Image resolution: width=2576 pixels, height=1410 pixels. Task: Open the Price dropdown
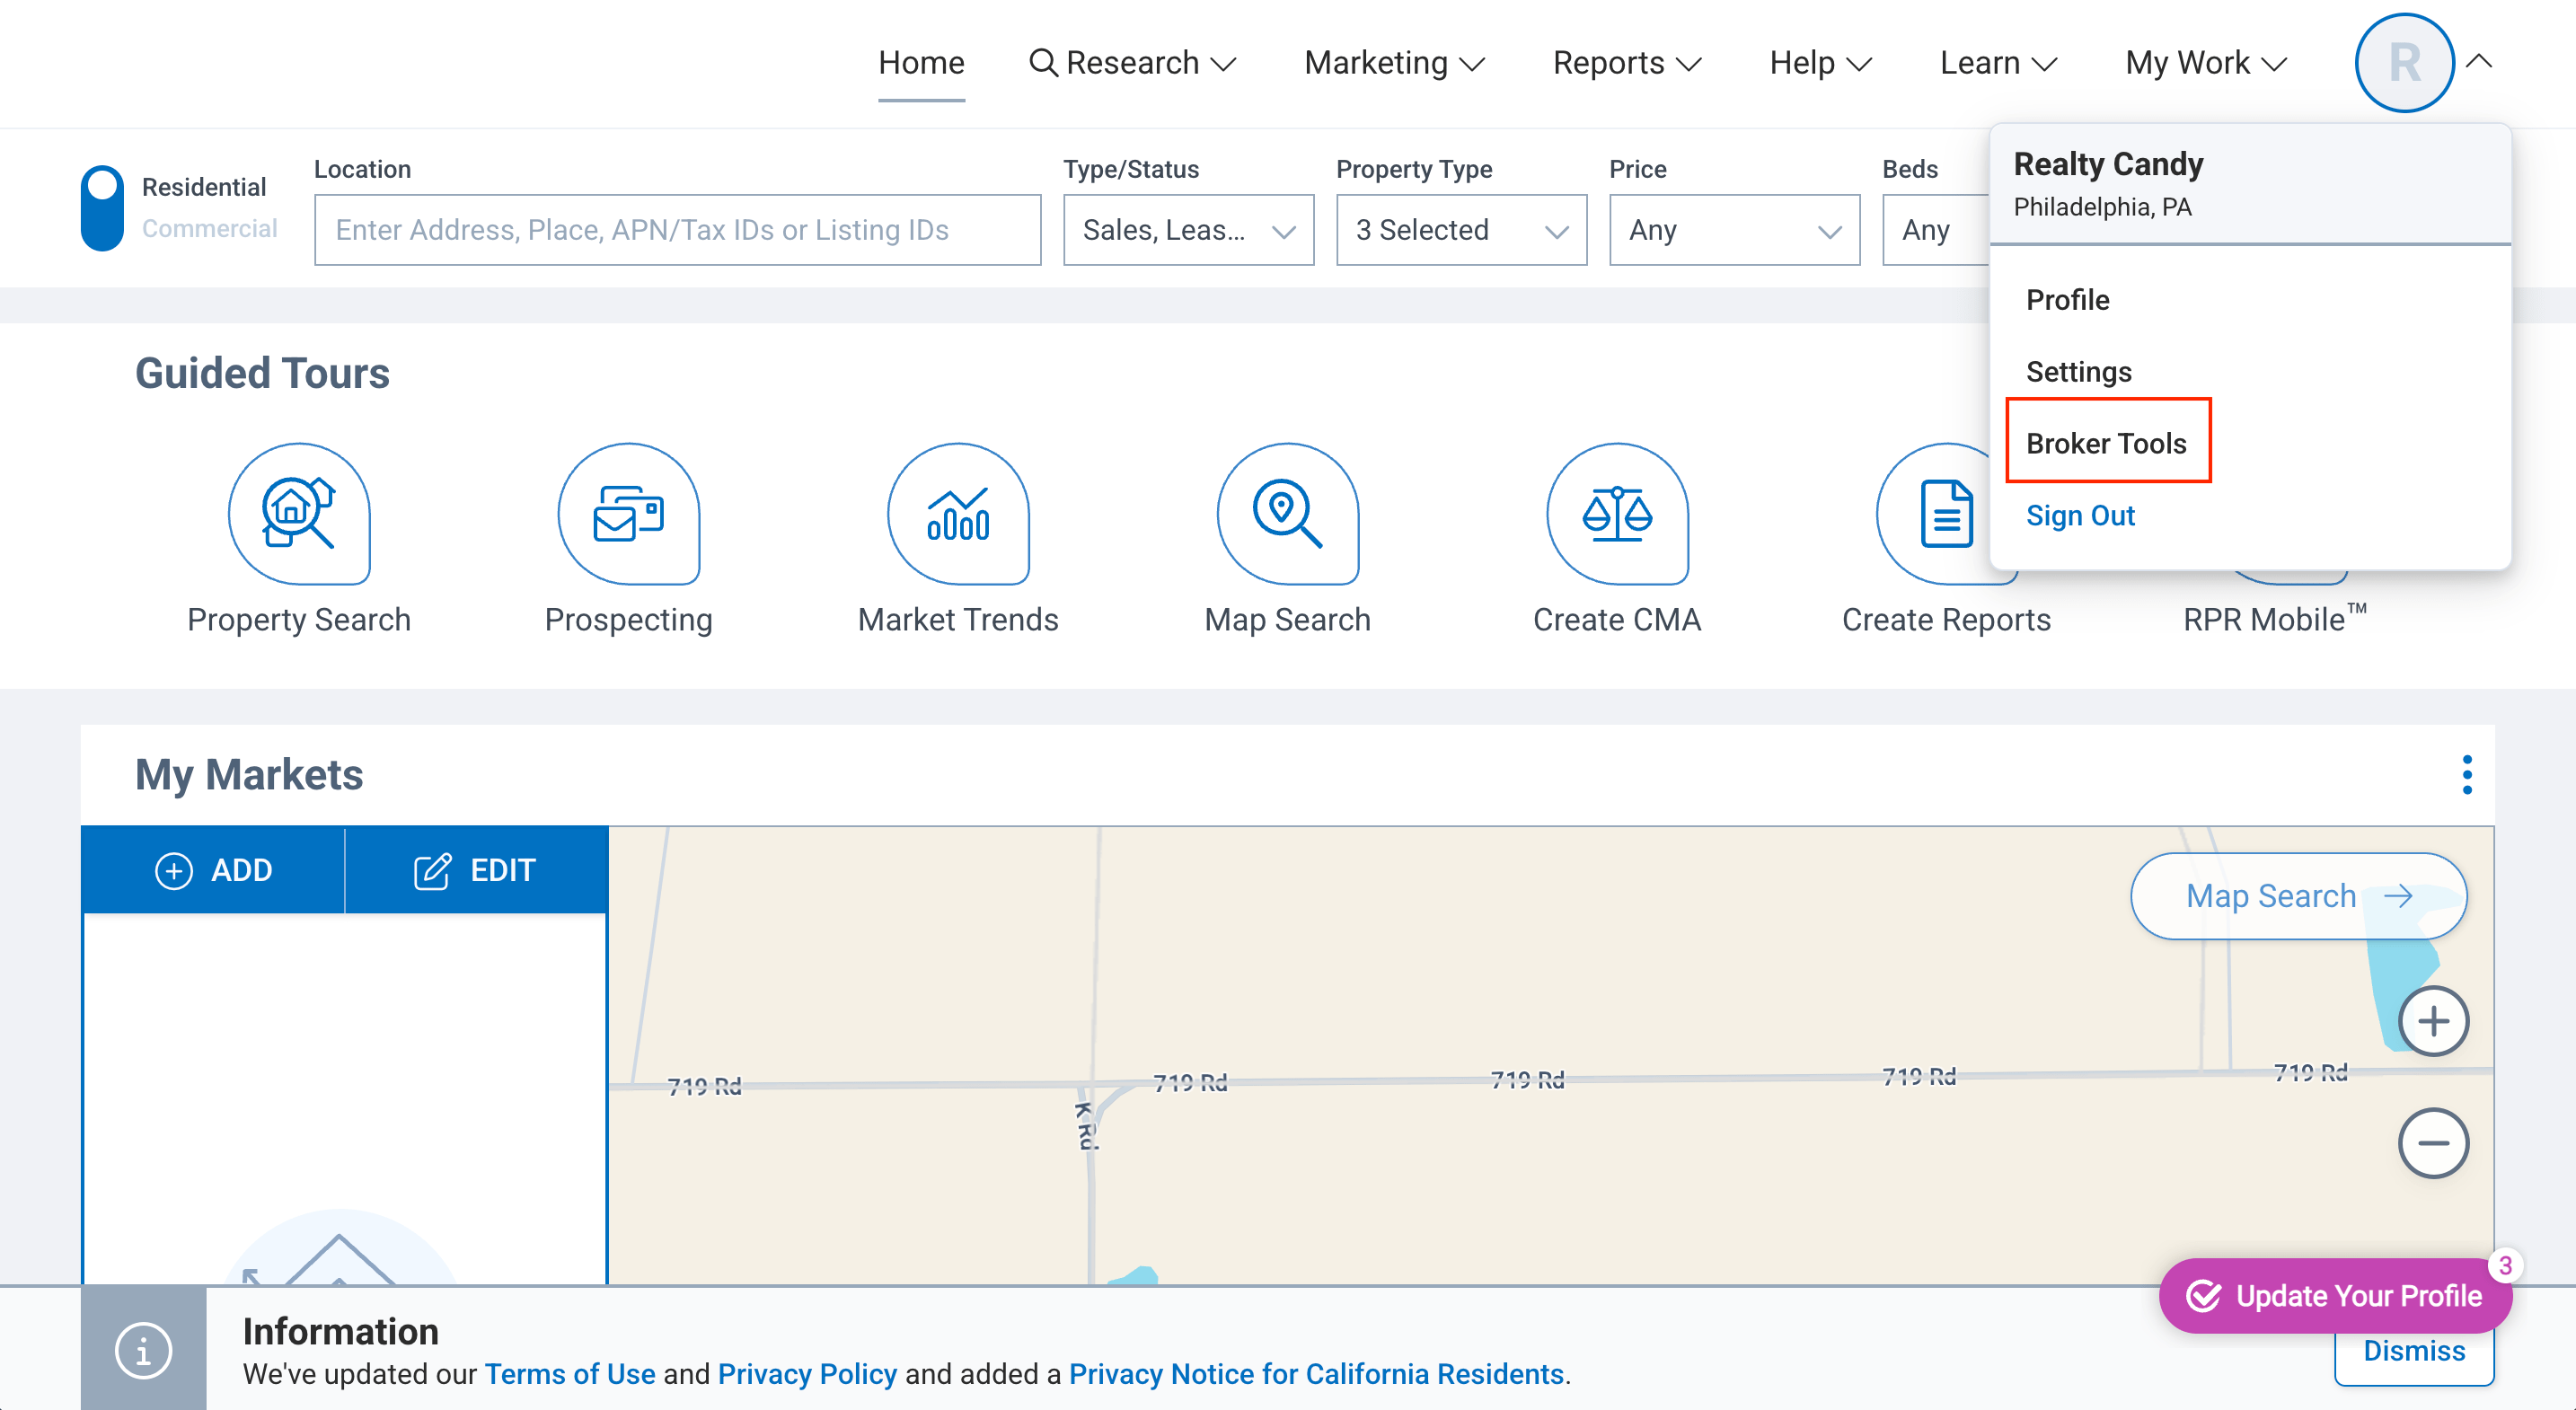(1733, 230)
